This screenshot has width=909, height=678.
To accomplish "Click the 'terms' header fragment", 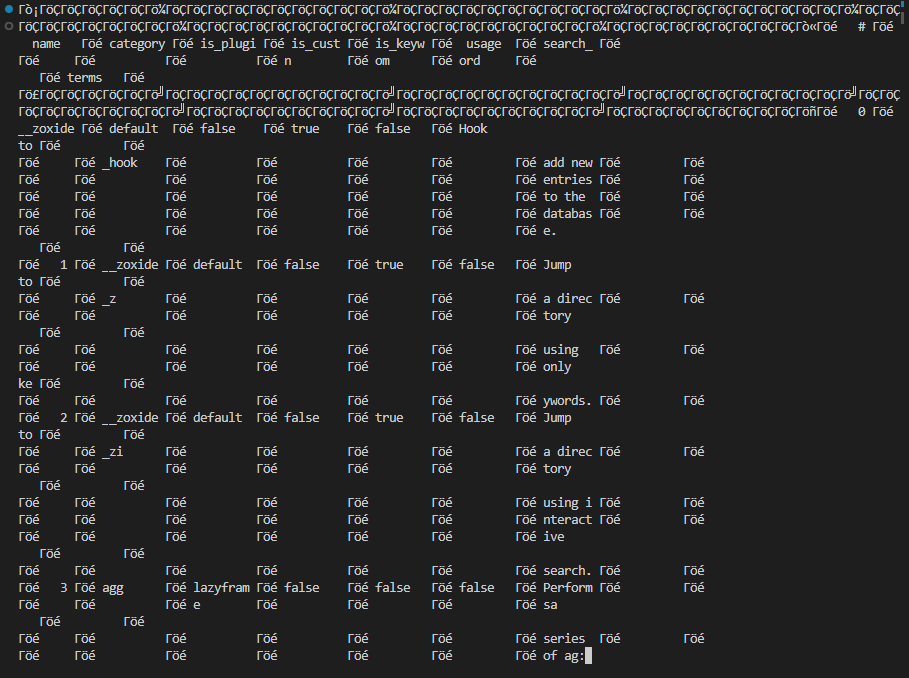I will pyautogui.click(x=85, y=78).
